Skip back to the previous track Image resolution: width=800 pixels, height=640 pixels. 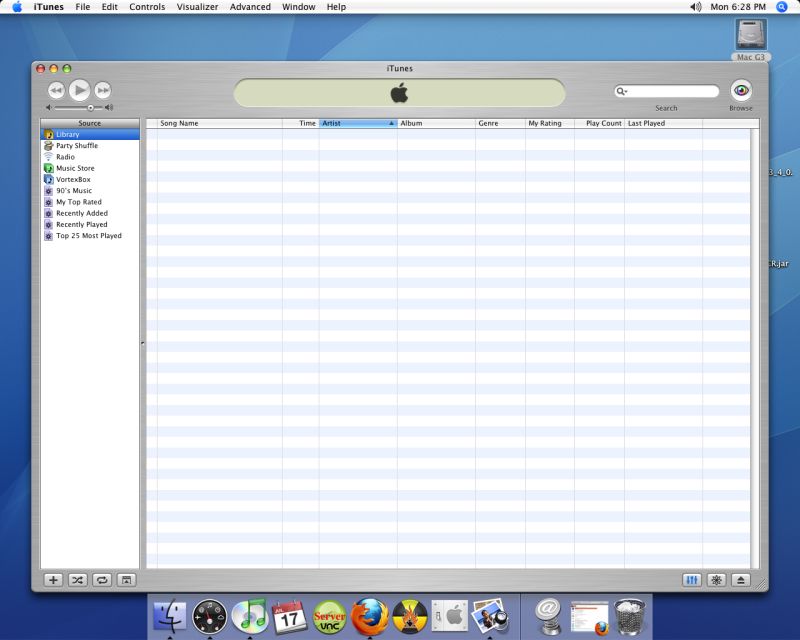pyautogui.click(x=56, y=90)
